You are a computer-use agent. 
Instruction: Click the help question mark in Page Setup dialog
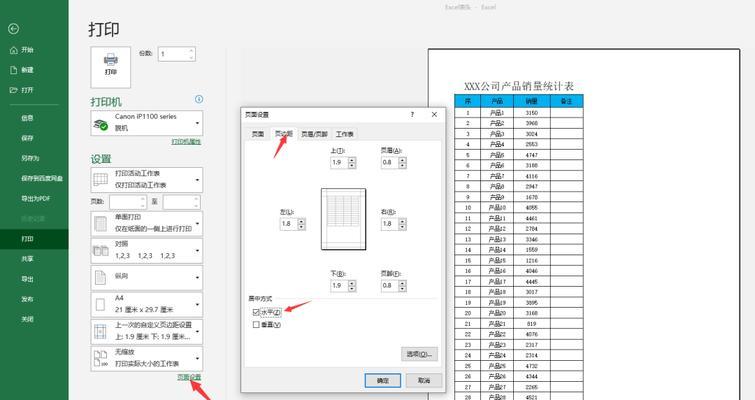[x=412, y=115]
